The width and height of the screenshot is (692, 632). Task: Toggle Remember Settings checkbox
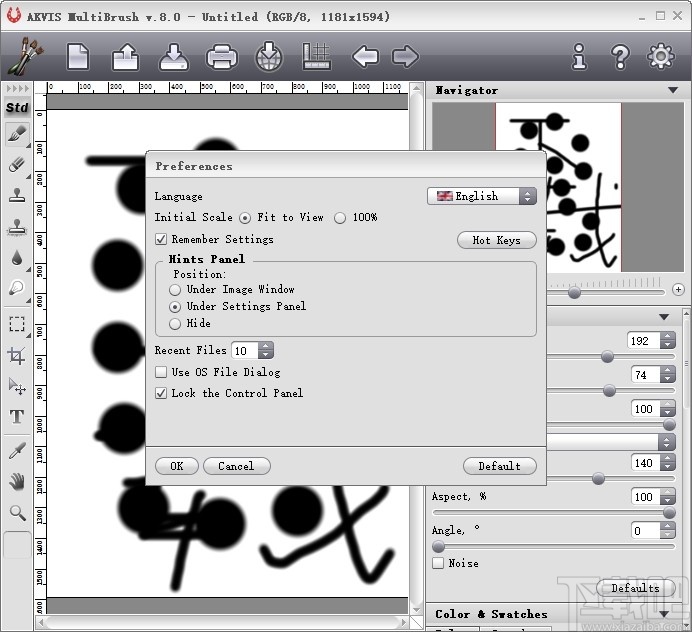pyautogui.click(x=161, y=239)
